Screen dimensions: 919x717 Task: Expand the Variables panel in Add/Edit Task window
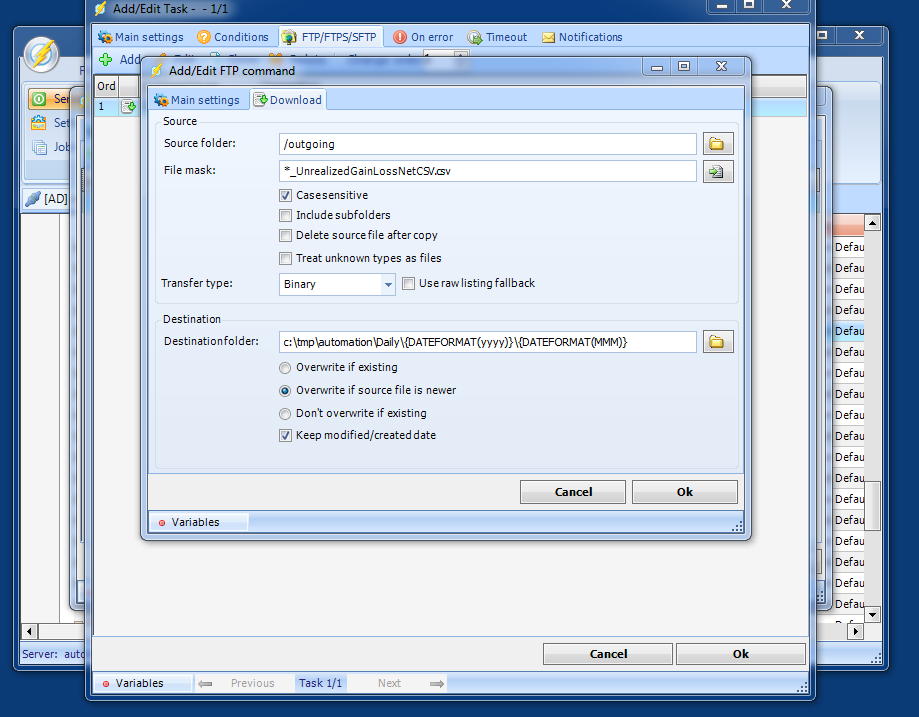coord(138,683)
